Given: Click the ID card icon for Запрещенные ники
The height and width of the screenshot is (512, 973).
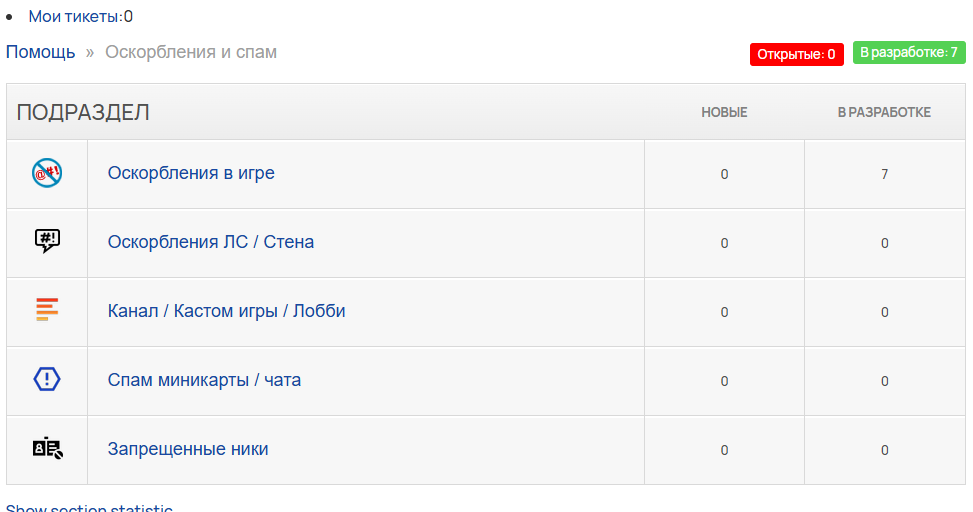Looking at the screenshot, I should (x=48, y=448).
